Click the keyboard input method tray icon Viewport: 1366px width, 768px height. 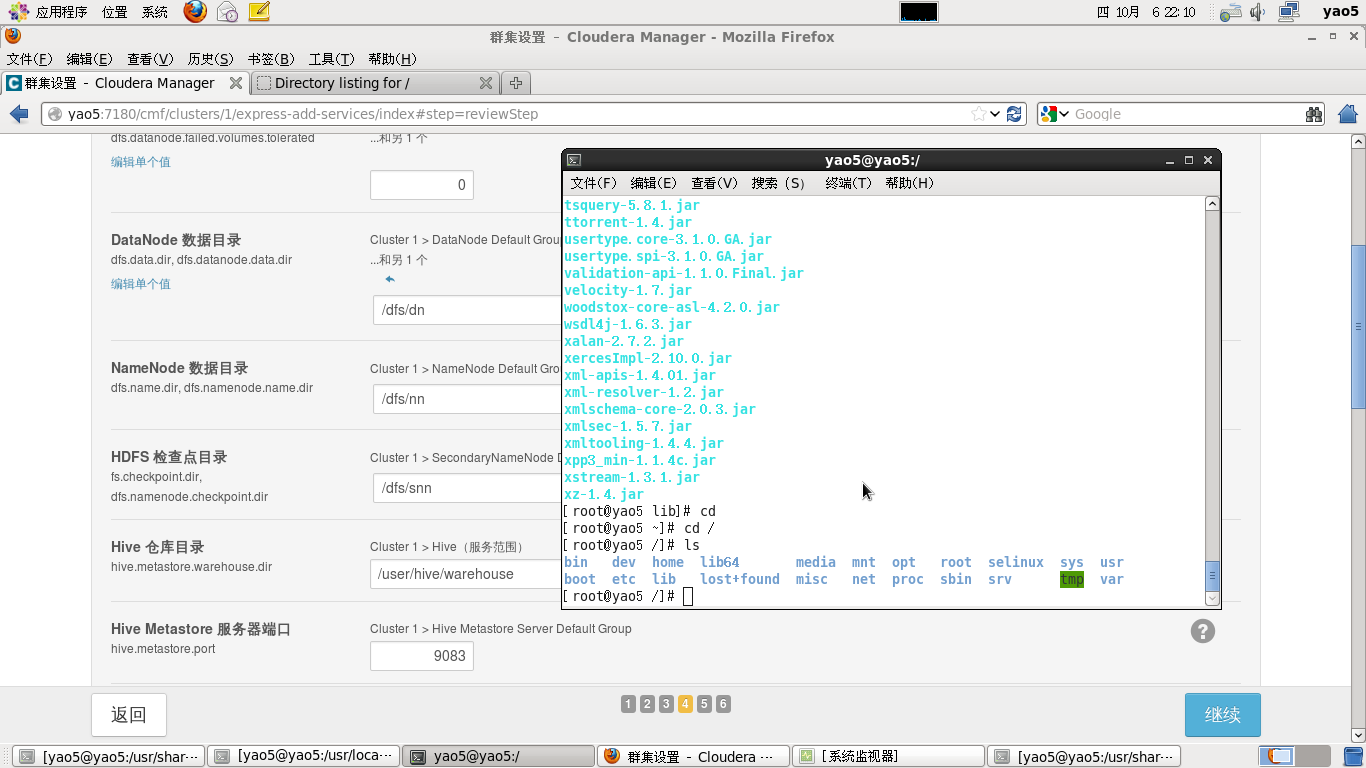pyautogui.click(x=1232, y=12)
